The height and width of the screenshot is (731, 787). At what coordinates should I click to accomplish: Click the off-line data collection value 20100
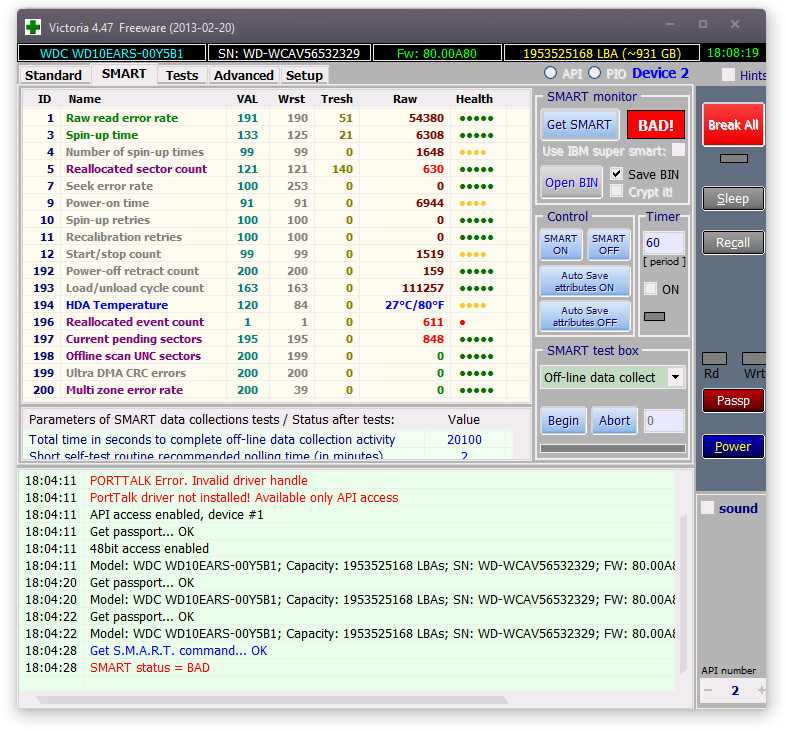tap(464, 440)
